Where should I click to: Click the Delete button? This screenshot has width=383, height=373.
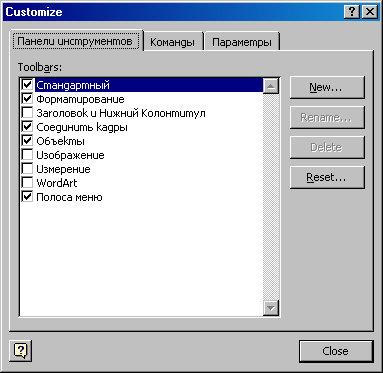pyautogui.click(x=327, y=147)
